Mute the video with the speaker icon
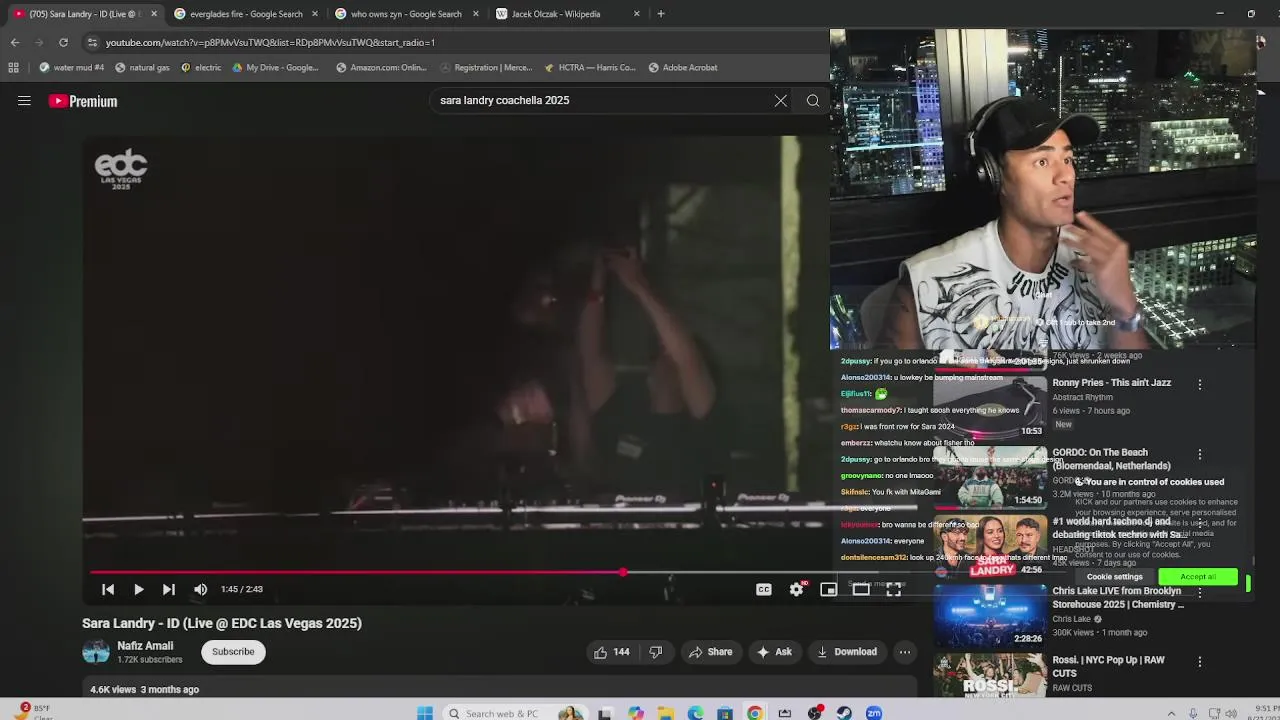The image size is (1280, 720). point(200,590)
